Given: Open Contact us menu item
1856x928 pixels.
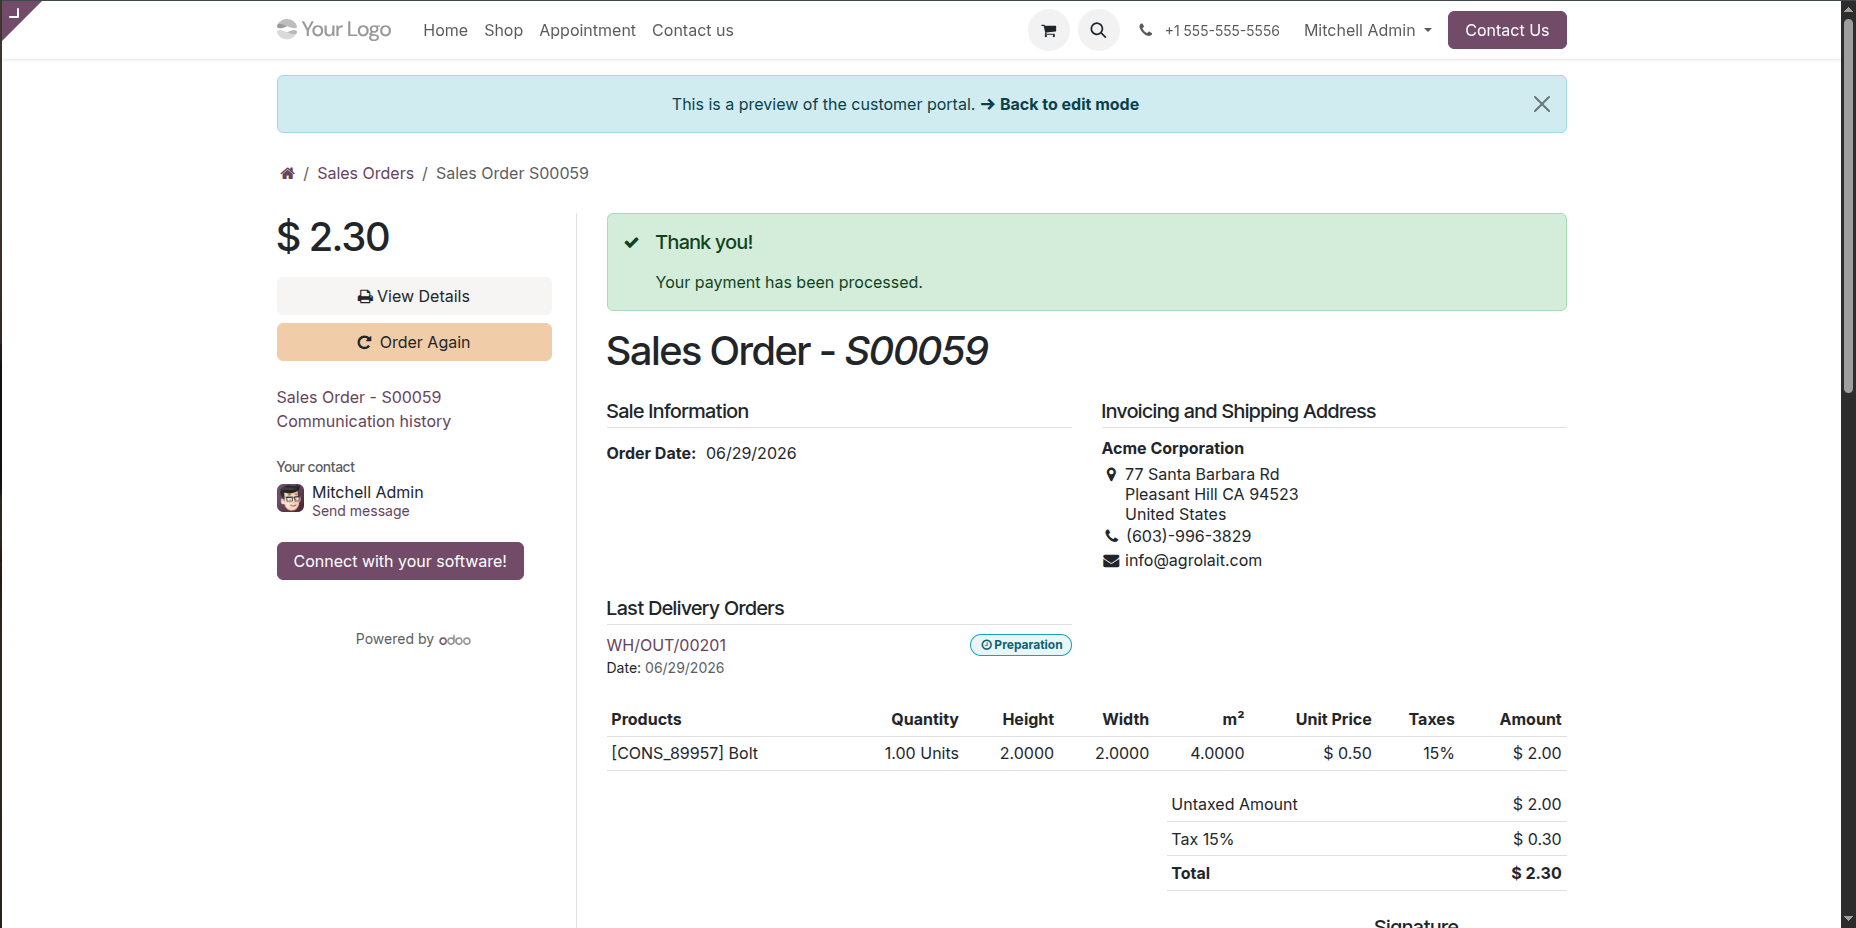Looking at the screenshot, I should tap(692, 30).
